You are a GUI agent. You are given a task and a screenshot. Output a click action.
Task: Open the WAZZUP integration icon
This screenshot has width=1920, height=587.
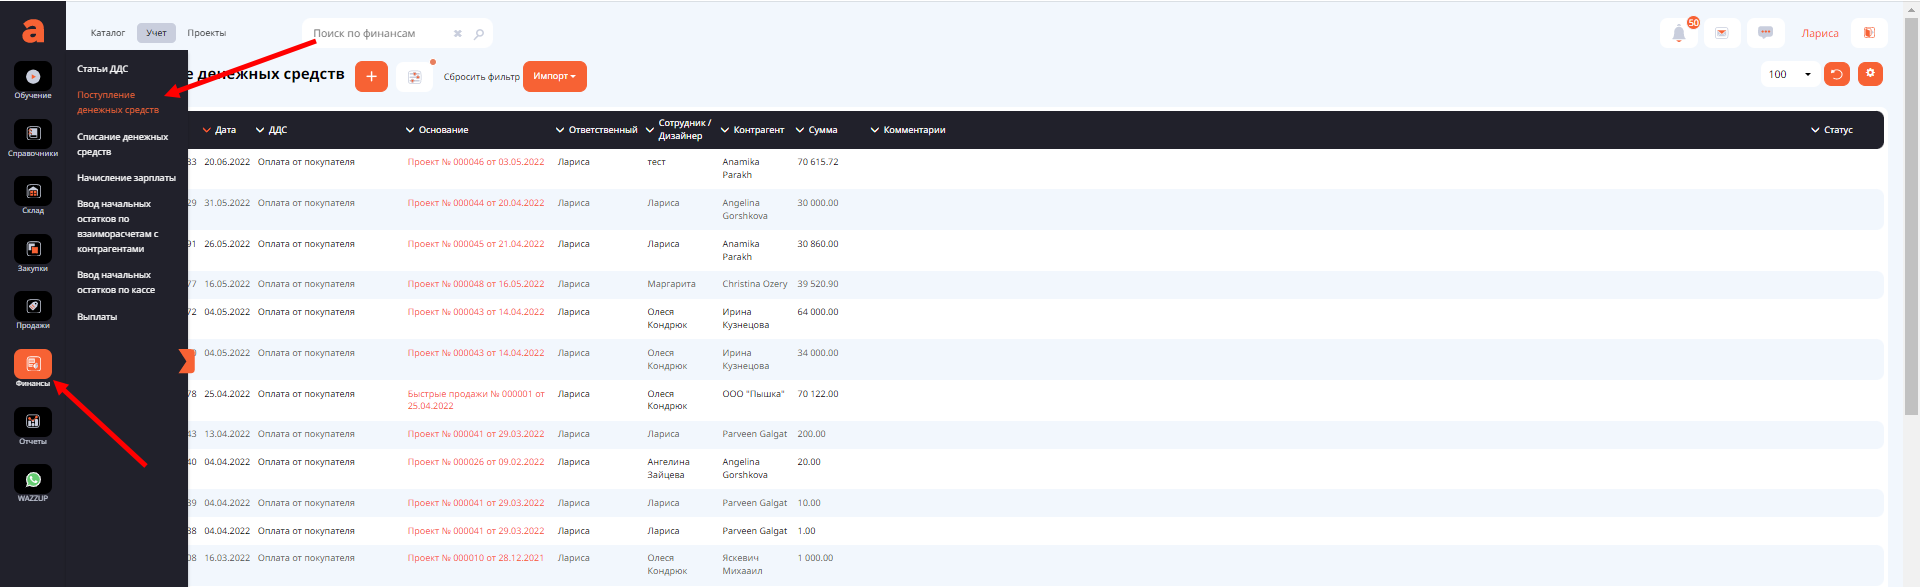point(33,481)
